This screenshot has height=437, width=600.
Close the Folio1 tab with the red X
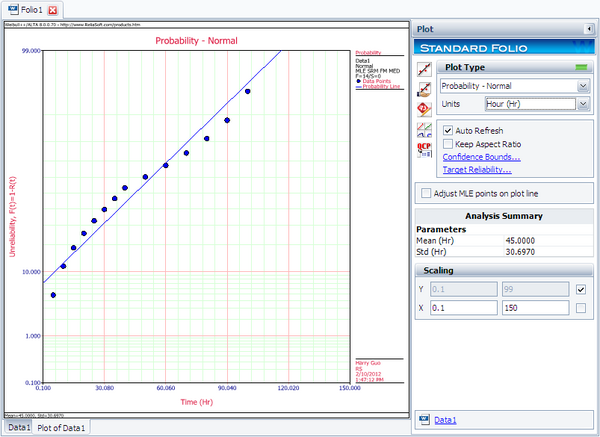(53, 10)
